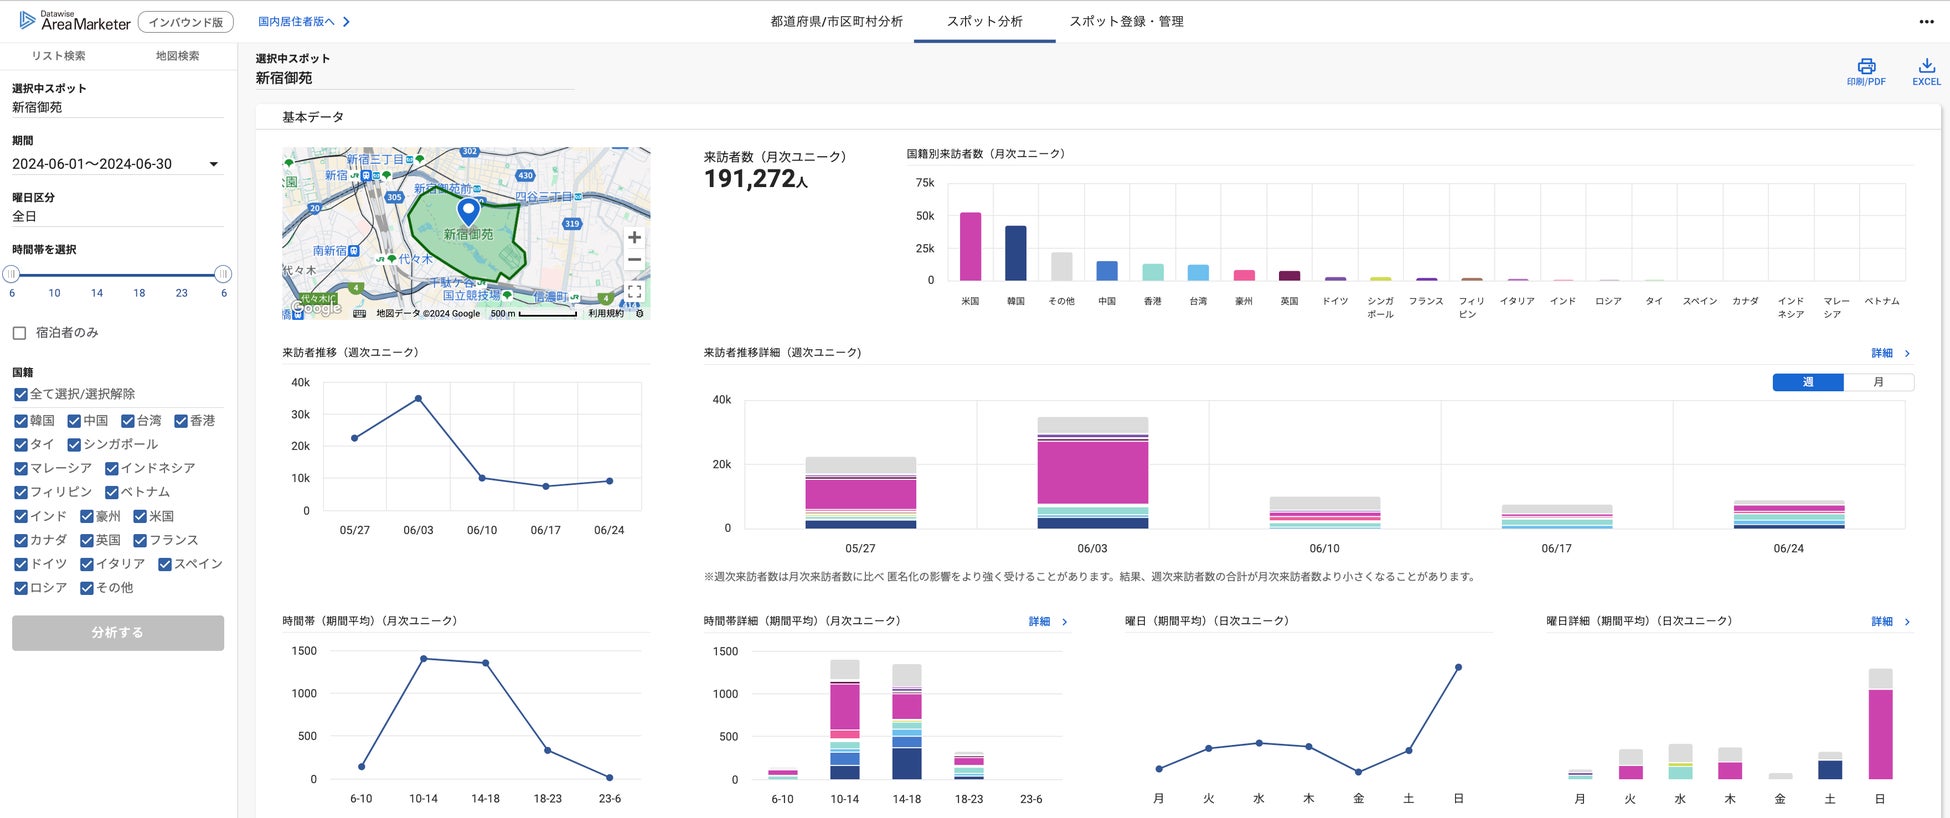Click the 韓国 bar in nationality chart
Screen dimensions: 1950x818
(x=1016, y=253)
